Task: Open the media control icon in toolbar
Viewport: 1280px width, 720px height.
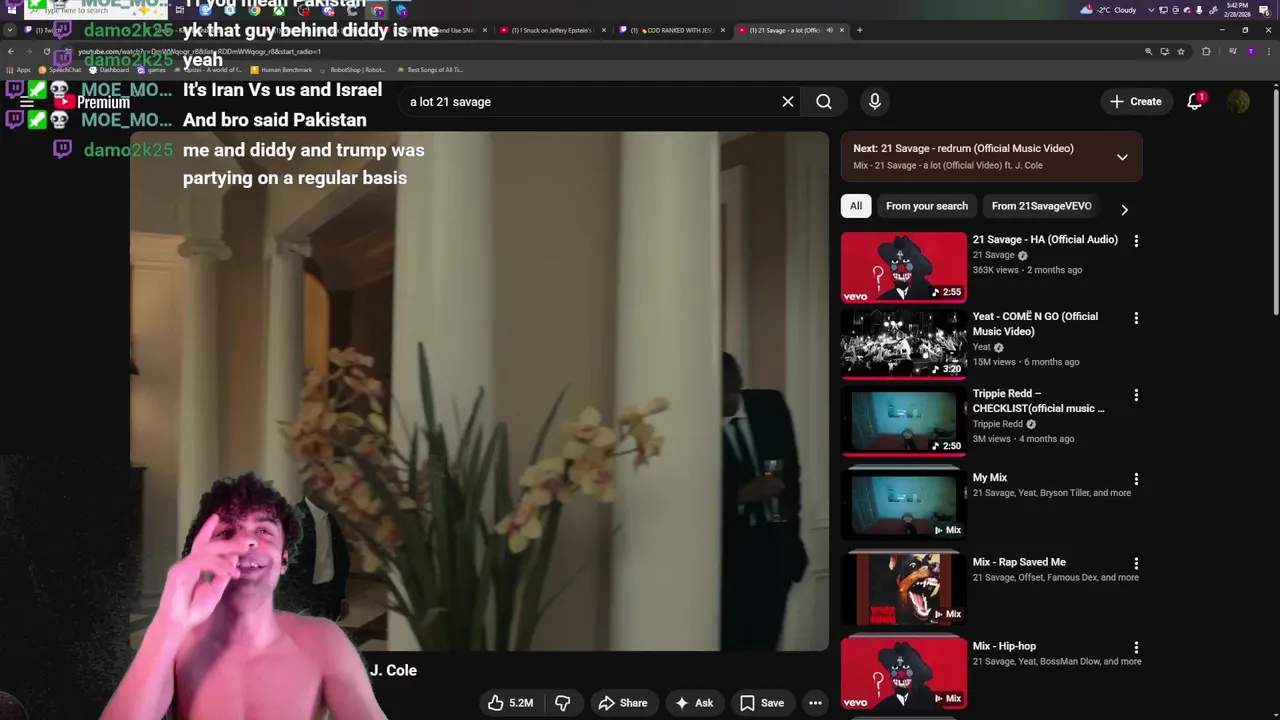Action: pos(1232,51)
